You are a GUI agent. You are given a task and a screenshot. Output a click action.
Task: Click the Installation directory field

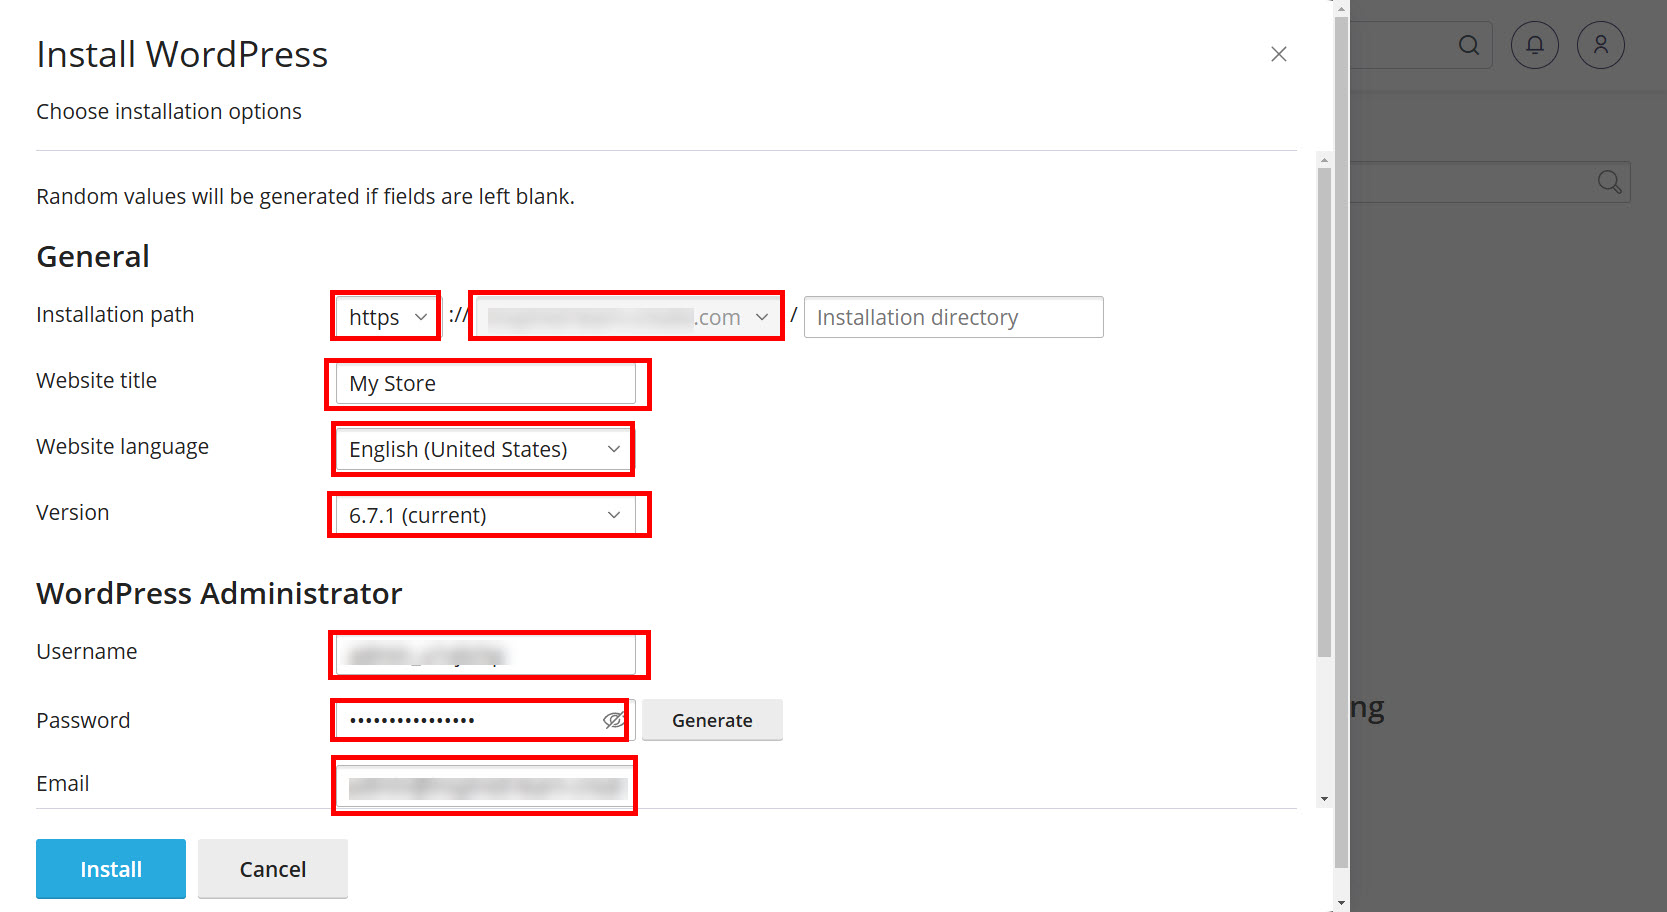click(953, 317)
